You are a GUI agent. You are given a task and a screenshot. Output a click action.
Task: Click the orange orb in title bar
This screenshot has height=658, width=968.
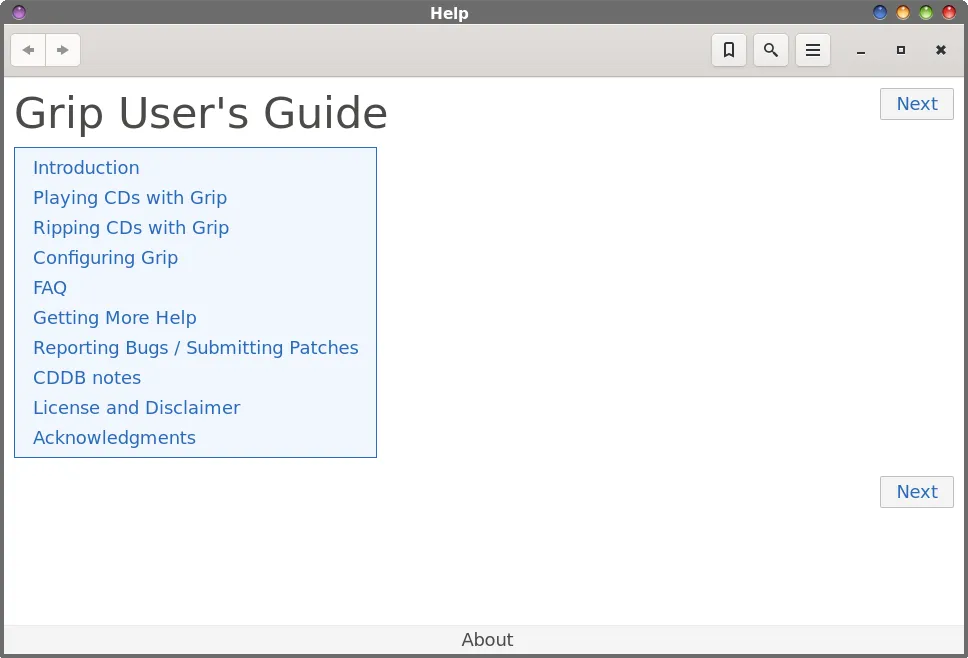[903, 12]
